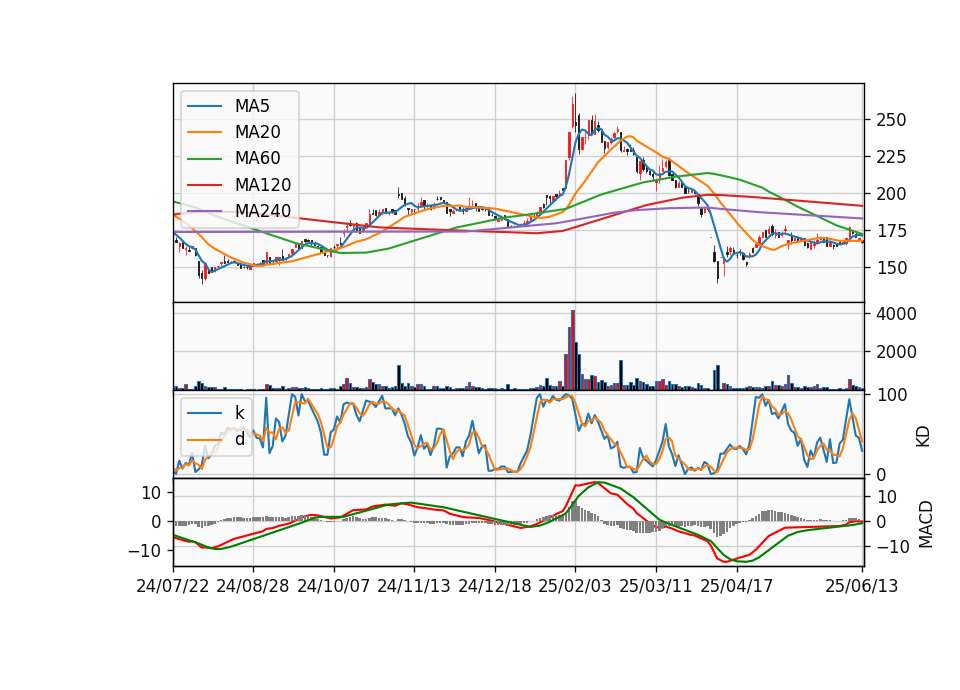
Task: Click the MA5 legend label
Action: 252,106
